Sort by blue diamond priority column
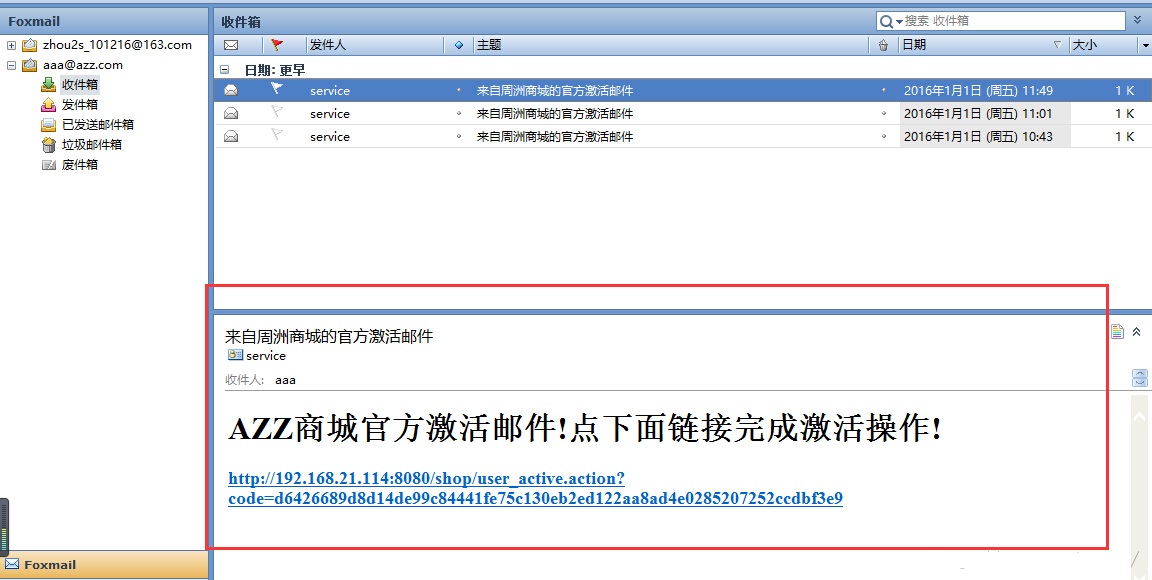Image resolution: width=1152 pixels, height=580 pixels. coord(459,45)
